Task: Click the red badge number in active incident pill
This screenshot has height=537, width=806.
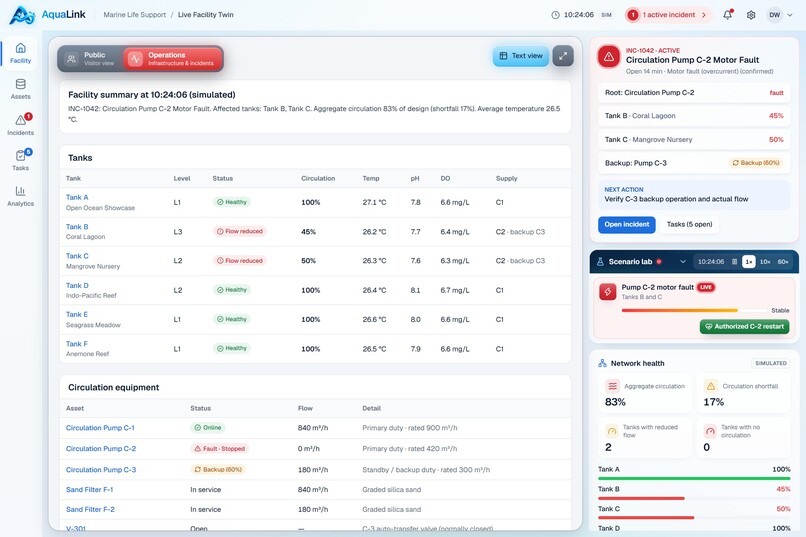Action: click(633, 15)
